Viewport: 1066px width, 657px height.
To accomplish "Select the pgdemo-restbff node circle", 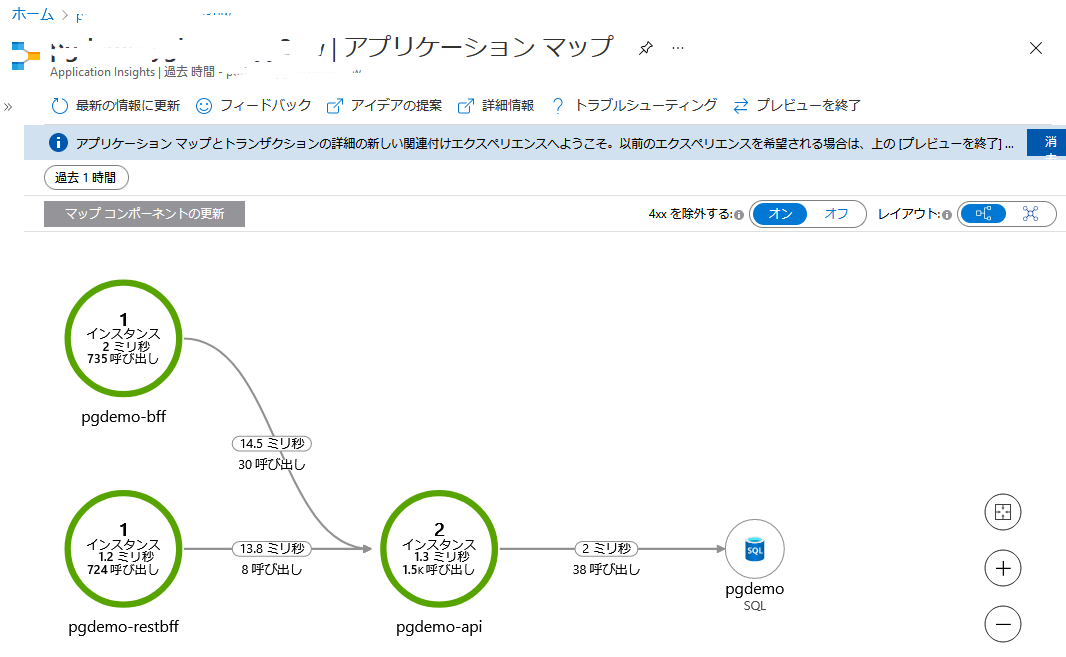I will point(123,548).
